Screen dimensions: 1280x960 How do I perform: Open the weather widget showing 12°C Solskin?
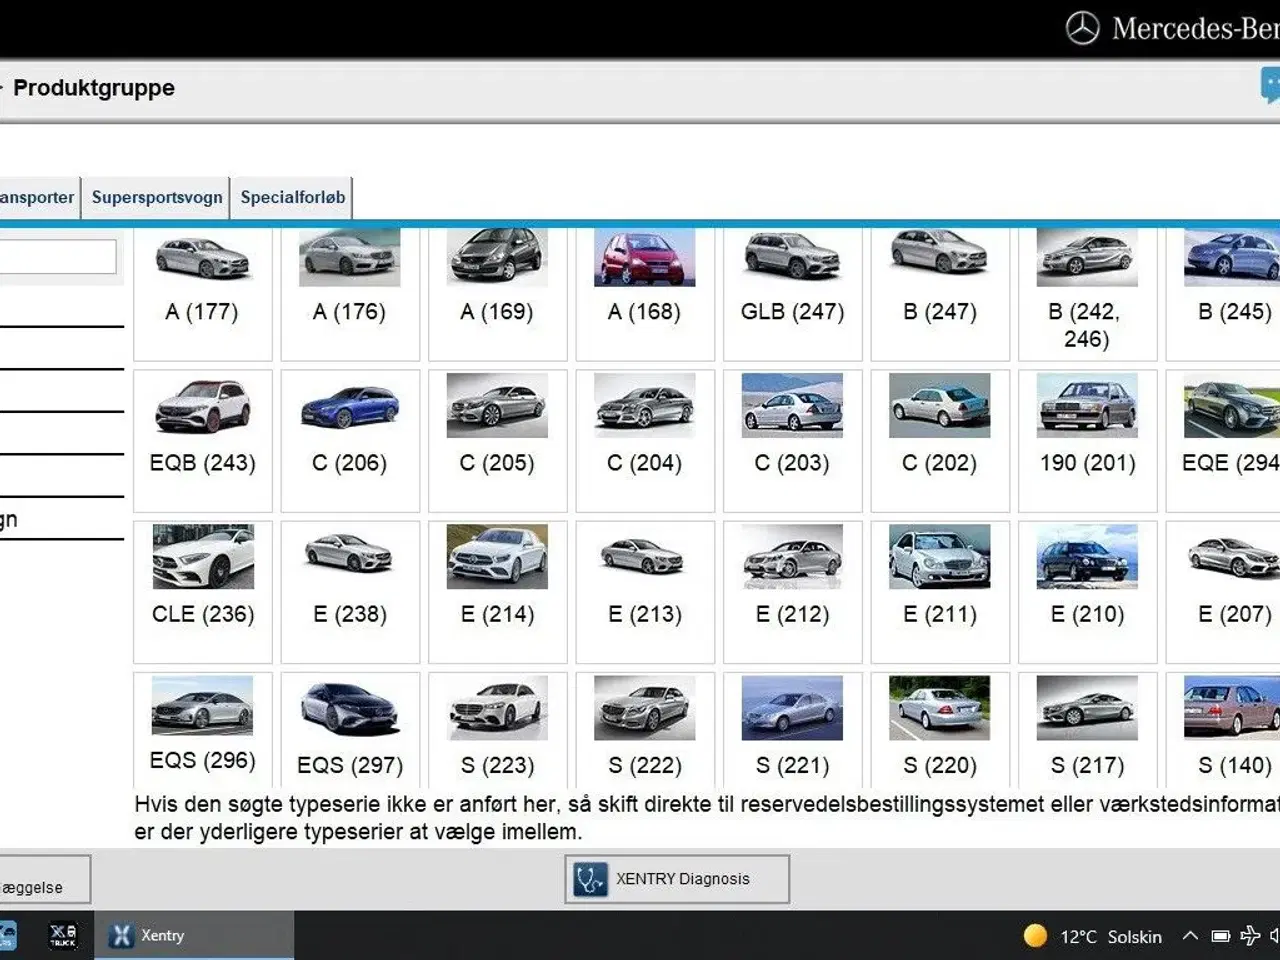pos(1092,936)
